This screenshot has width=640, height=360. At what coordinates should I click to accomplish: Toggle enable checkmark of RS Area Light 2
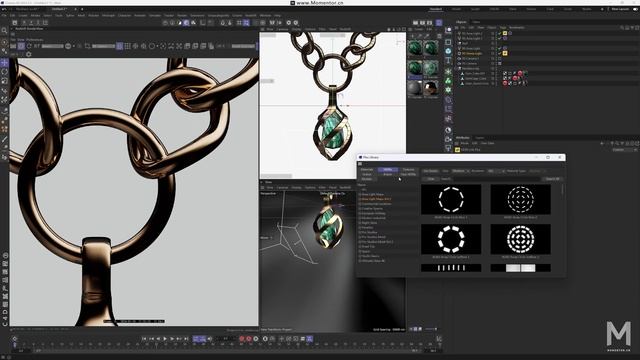[500, 33]
